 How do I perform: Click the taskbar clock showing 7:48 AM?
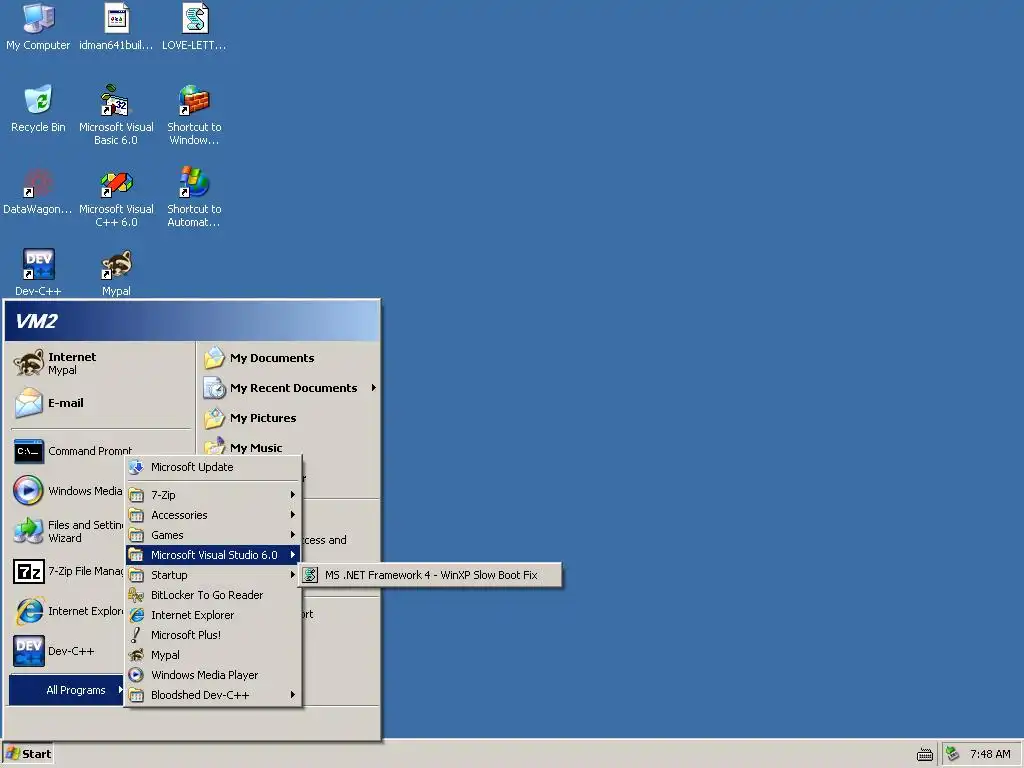click(x=990, y=754)
